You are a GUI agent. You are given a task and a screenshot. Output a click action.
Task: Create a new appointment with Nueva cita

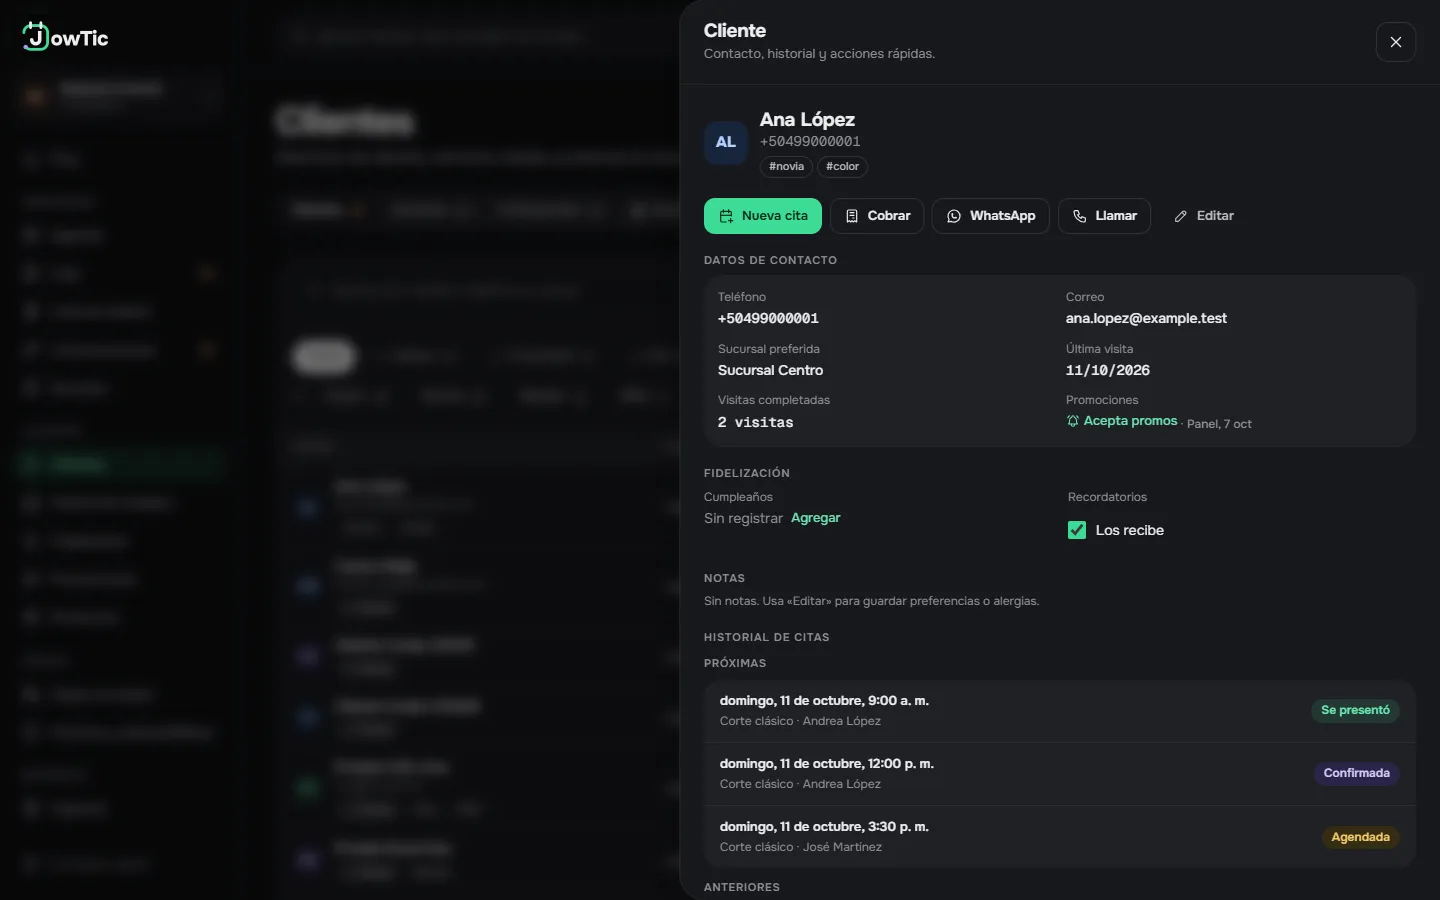pyautogui.click(x=763, y=216)
